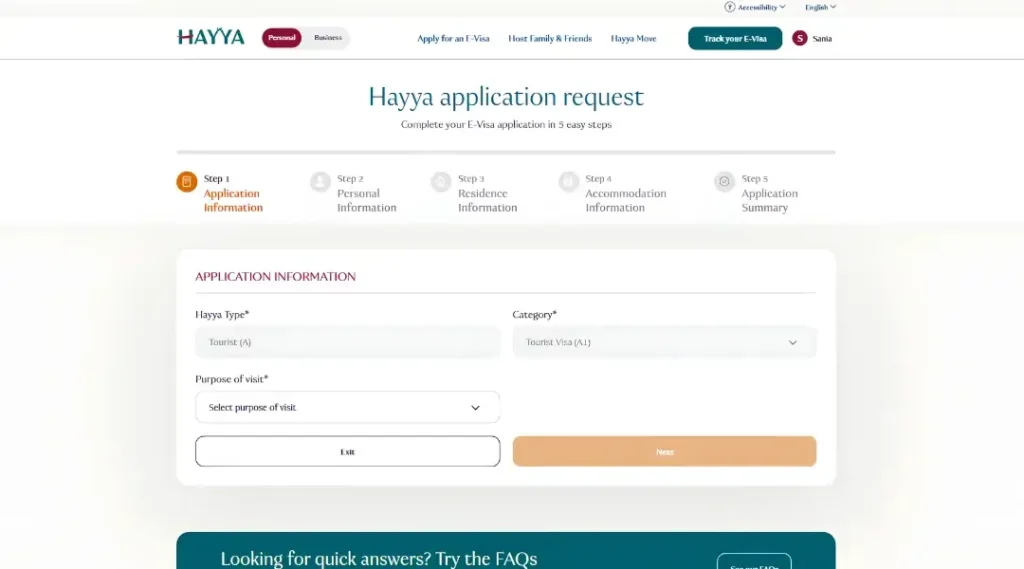Click the accessibility person icon

[x=729, y=7]
